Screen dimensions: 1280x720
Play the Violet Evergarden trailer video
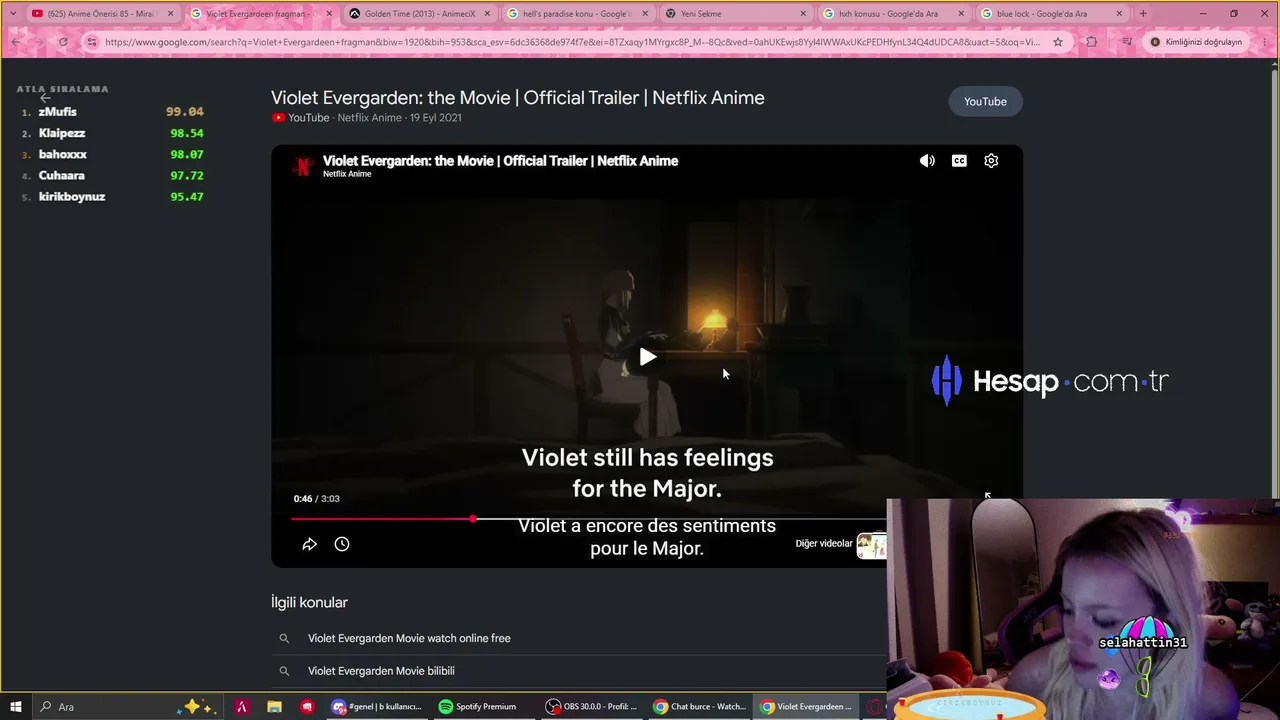(x=647, y=357)
